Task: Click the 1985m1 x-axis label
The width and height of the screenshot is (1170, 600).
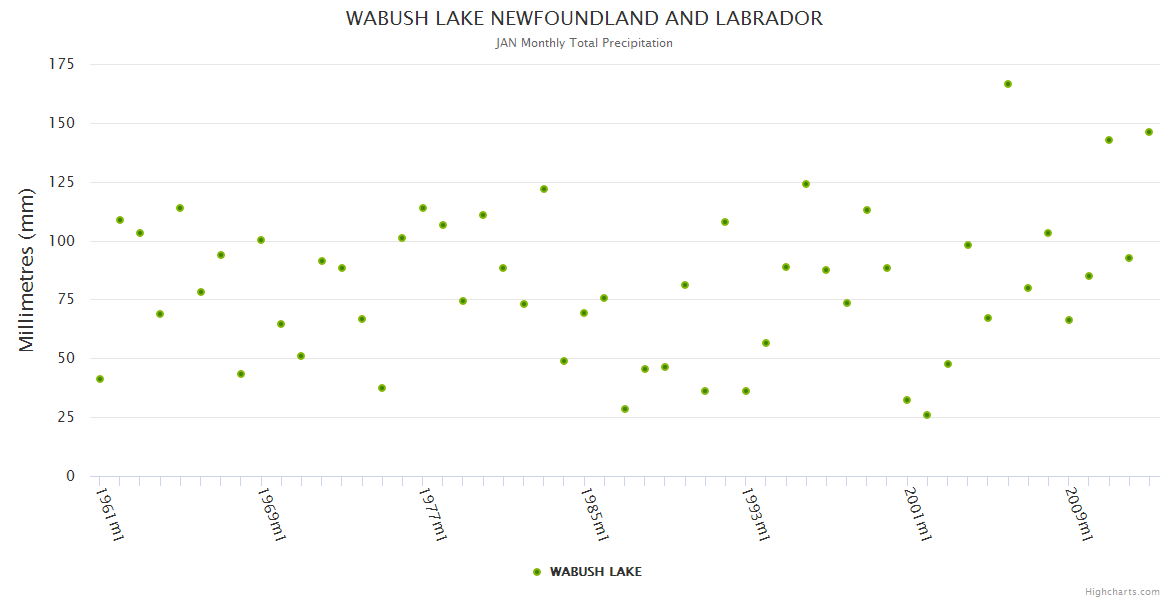Action: pos(594,513)
